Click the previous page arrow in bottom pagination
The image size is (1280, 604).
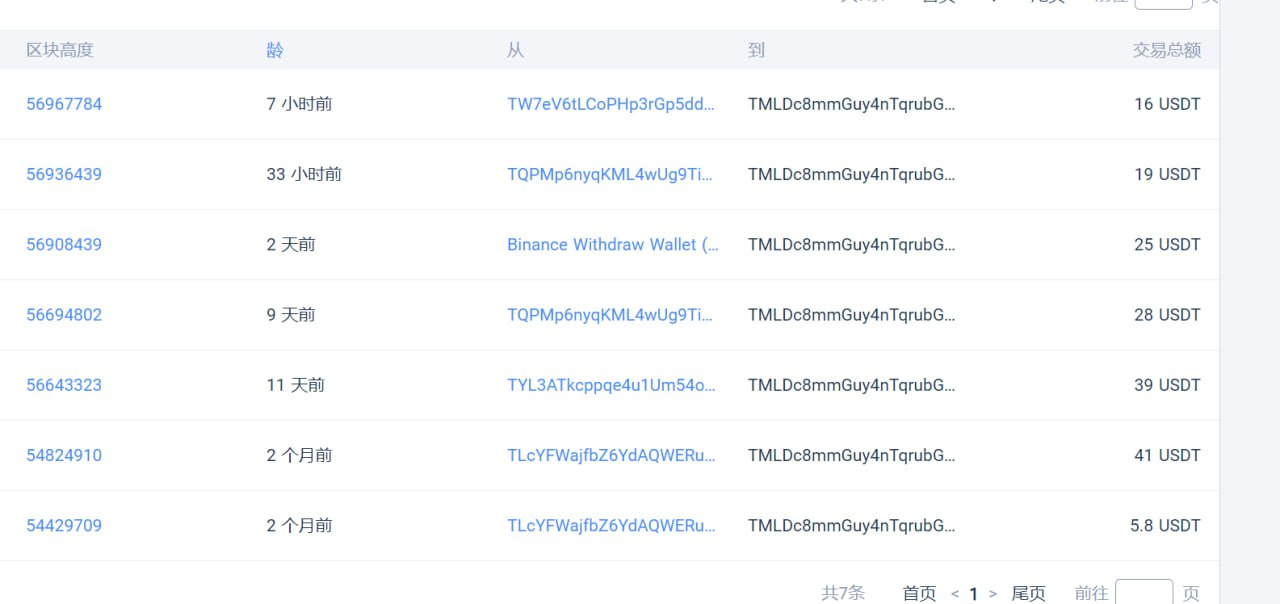pyautogui.click(x=954, y=594)
